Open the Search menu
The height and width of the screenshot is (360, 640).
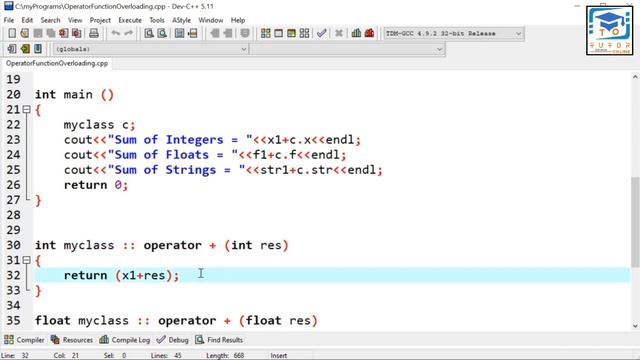(50, 20)
